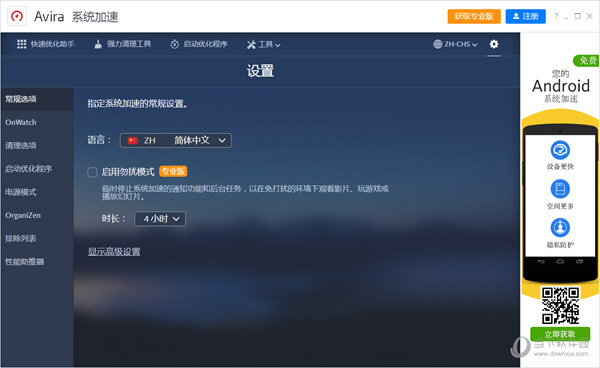Select 电源模式 in the sidebar
Image resolution: width=600 pixels, height=368 pixels.
click(x=37, y=192)
